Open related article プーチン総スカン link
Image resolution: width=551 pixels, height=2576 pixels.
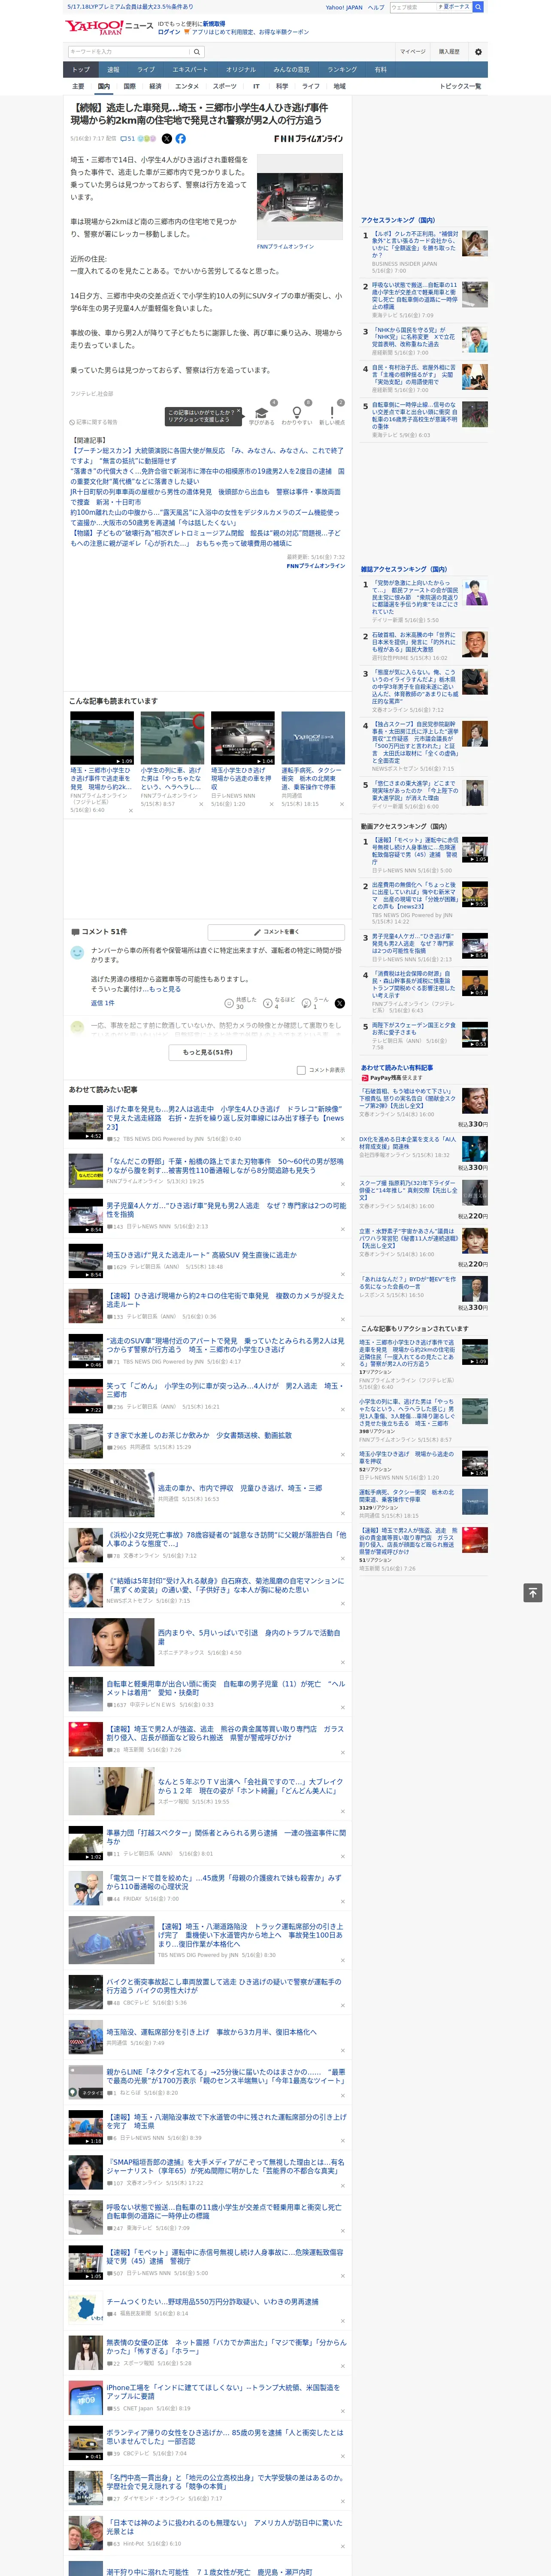207,456
